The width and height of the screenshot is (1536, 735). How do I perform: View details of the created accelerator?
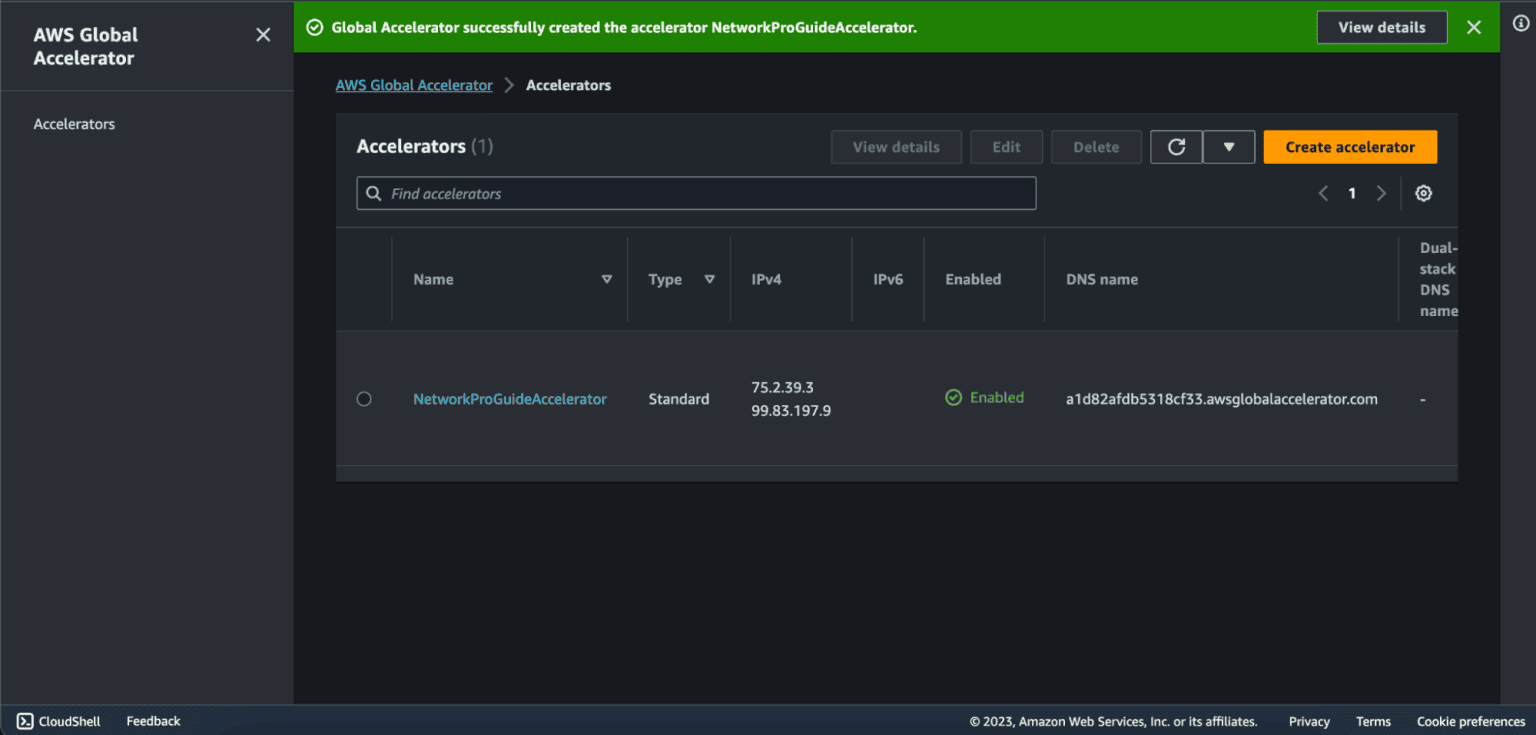1382,27
